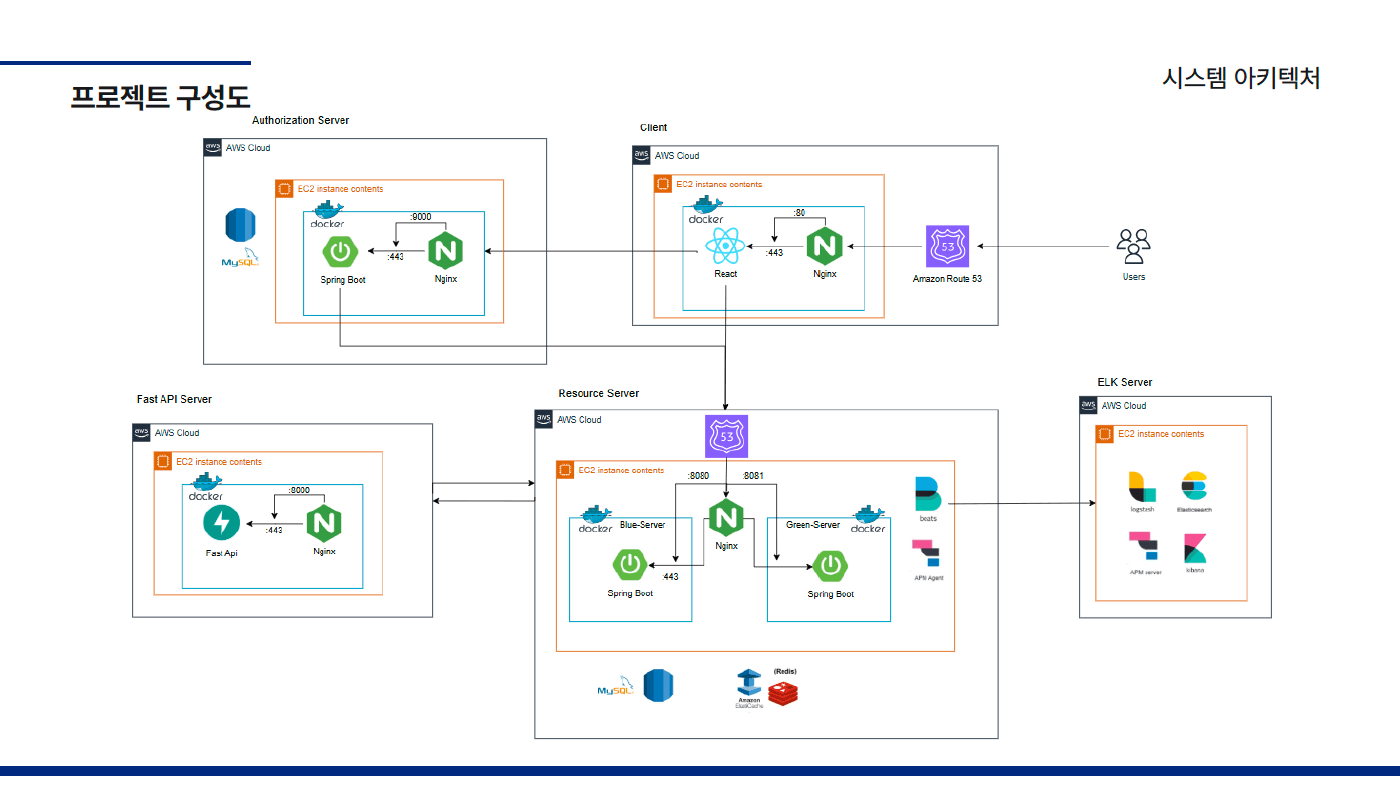Click the 'Authorization Server' heading
Image resolution: width=1400 pixels, height=788 pixels.
click(301, 120)
